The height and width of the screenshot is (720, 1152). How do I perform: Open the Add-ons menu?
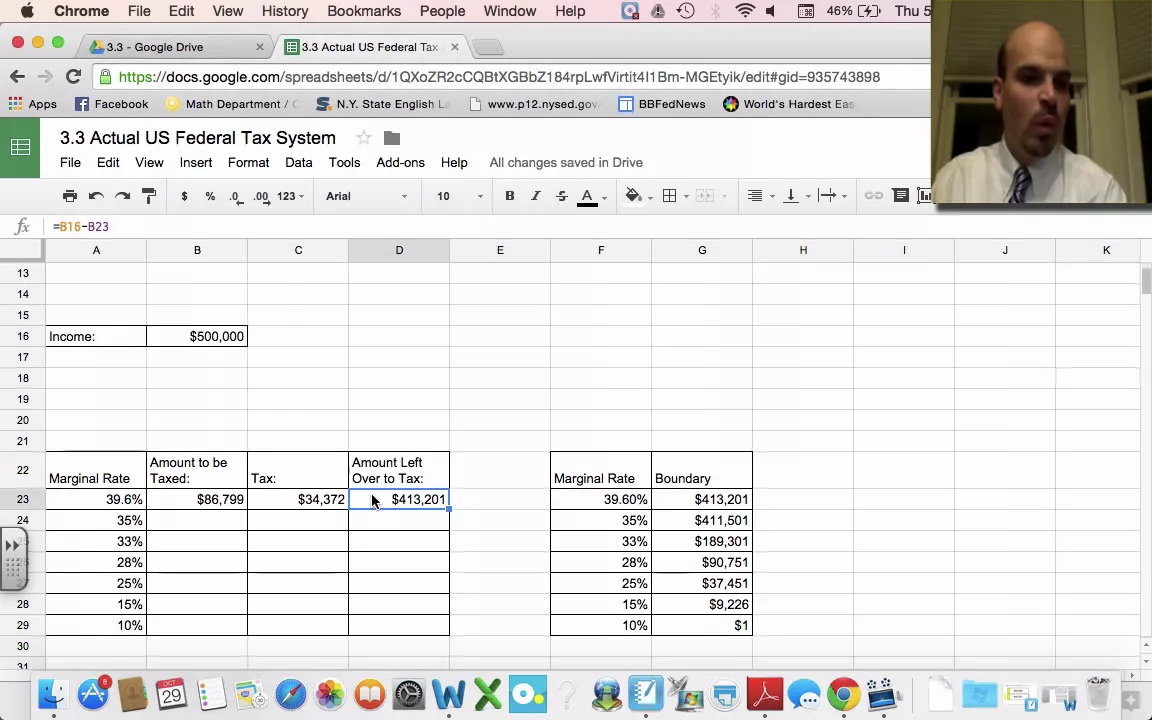400,162
